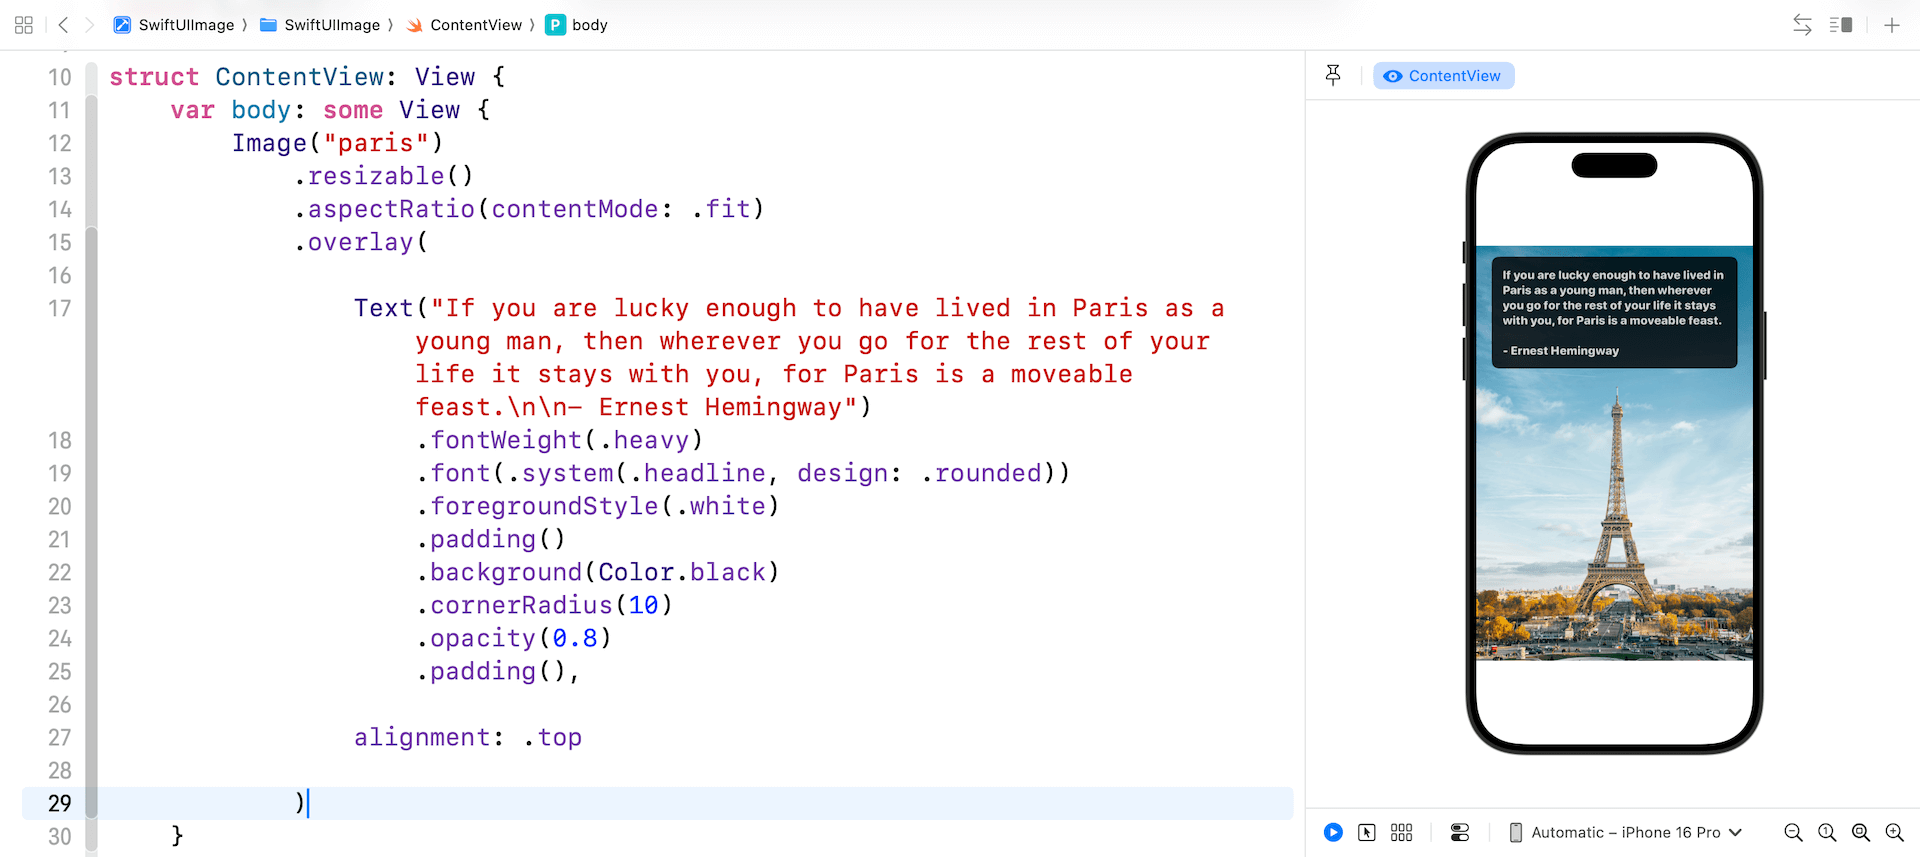Open the editor layout options
This screenshot has height=857, width=1920.
[x=1841, y=25]
